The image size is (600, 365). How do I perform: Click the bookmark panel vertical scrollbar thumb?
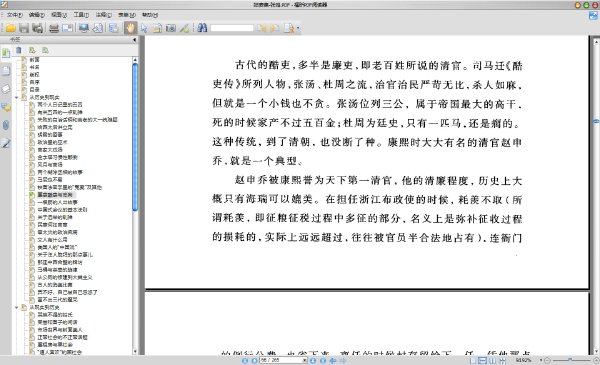[x=135, y=137]
